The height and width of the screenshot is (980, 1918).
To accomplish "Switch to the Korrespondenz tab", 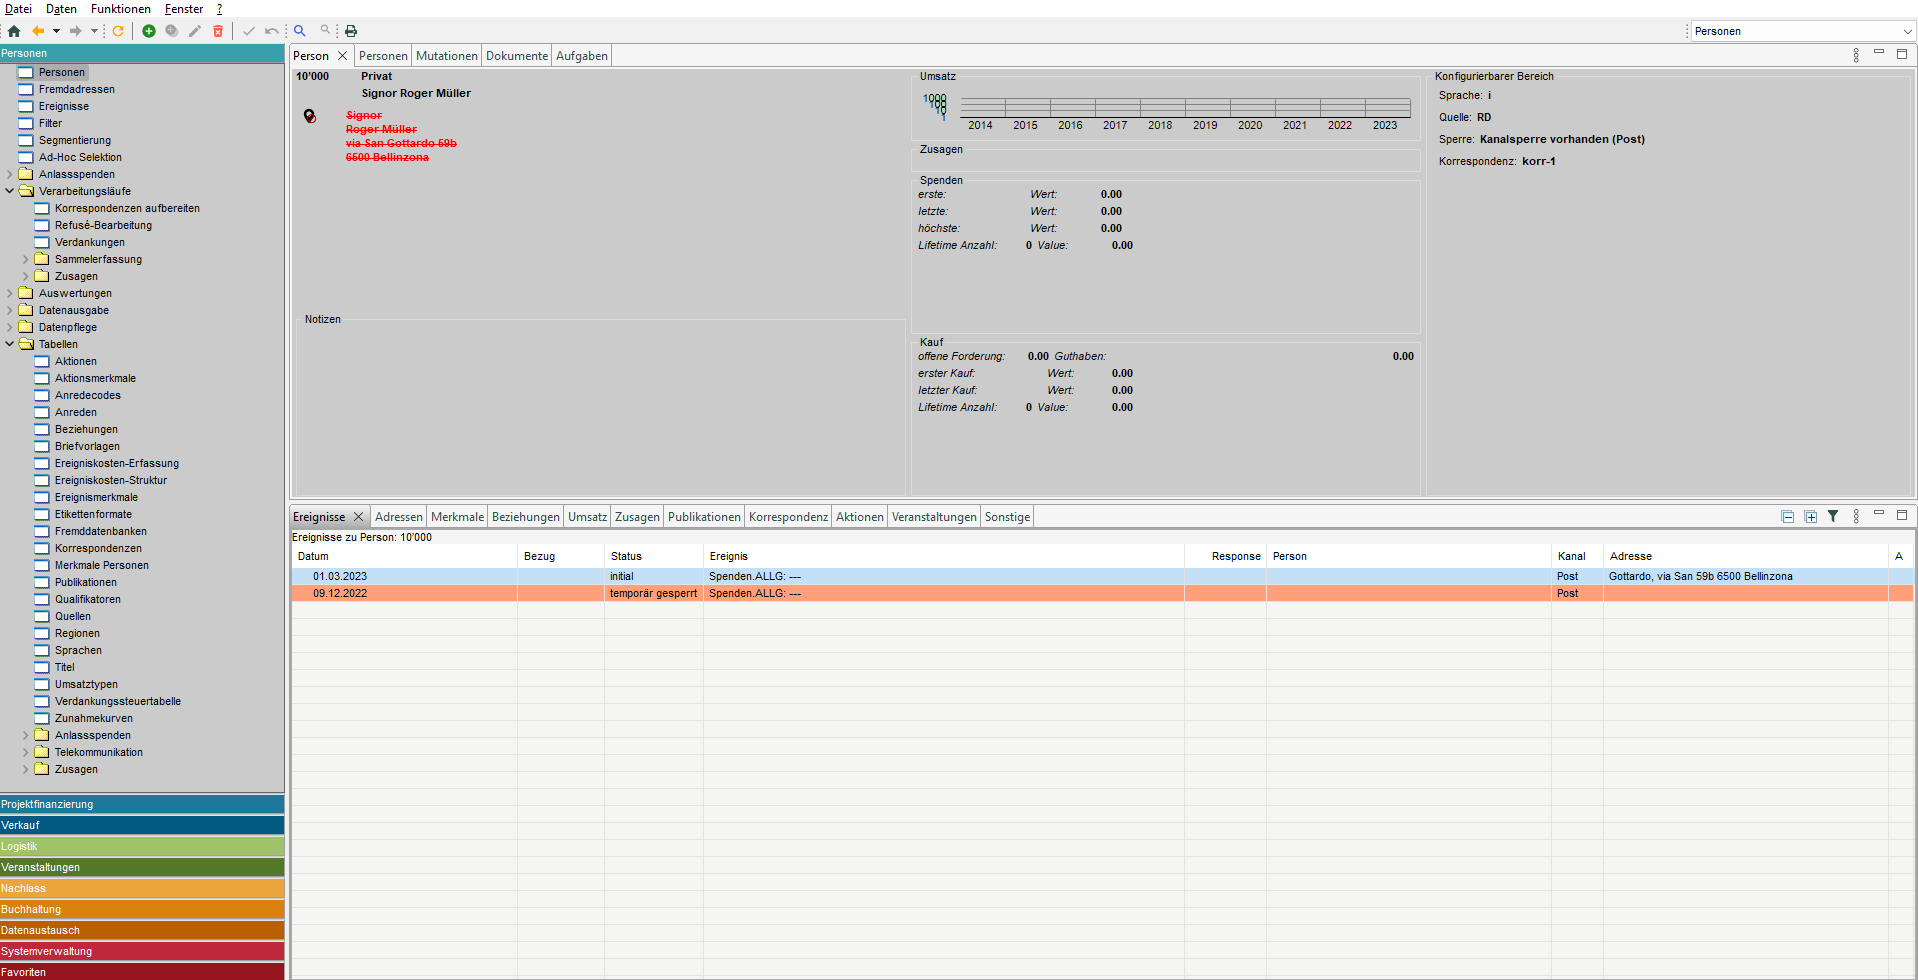I will 788,517.
